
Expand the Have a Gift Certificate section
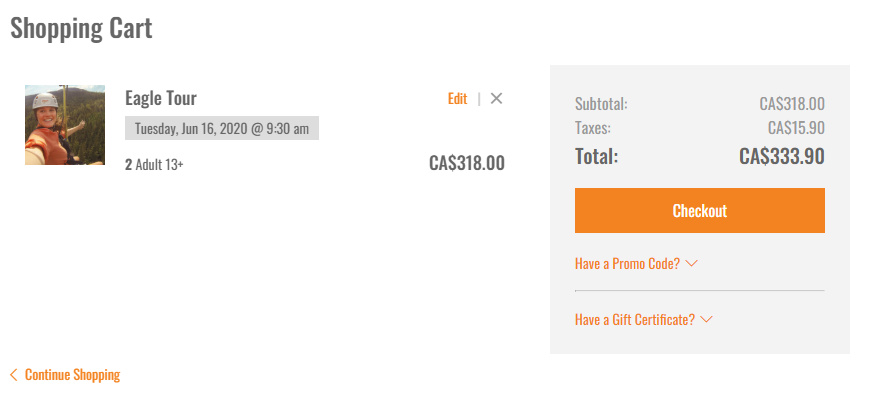click(644, 319)
